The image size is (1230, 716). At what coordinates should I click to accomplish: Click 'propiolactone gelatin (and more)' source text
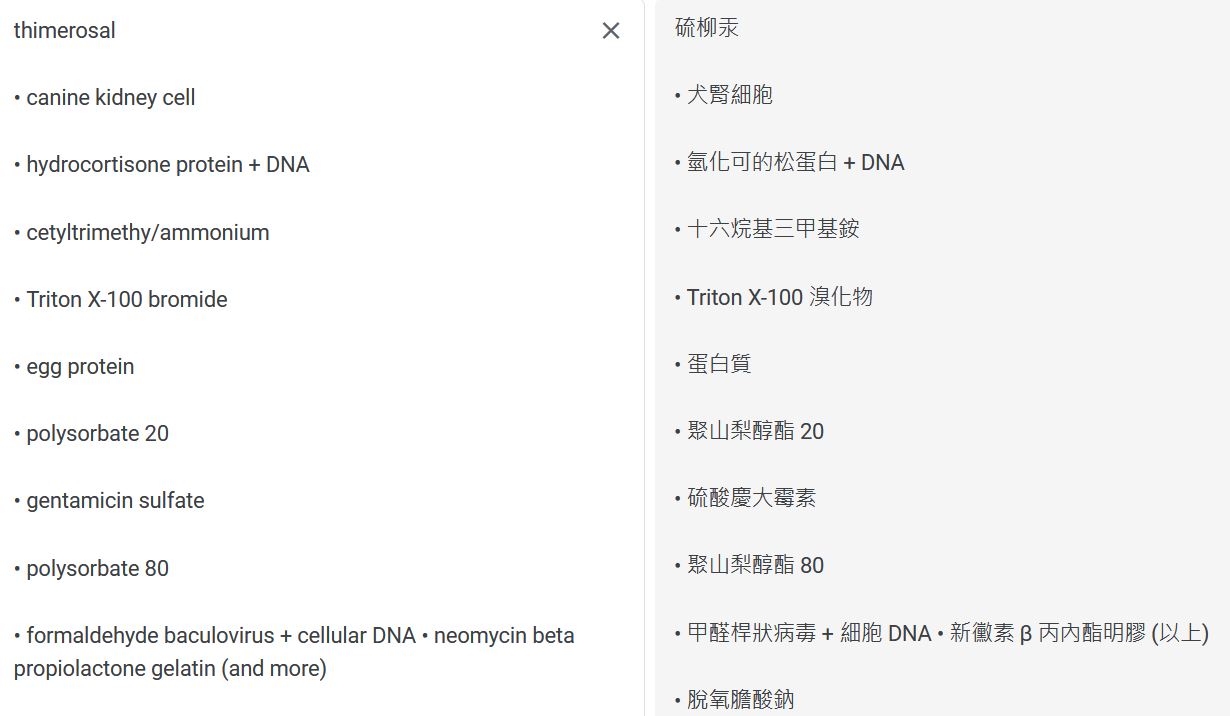tap(170, 669)
